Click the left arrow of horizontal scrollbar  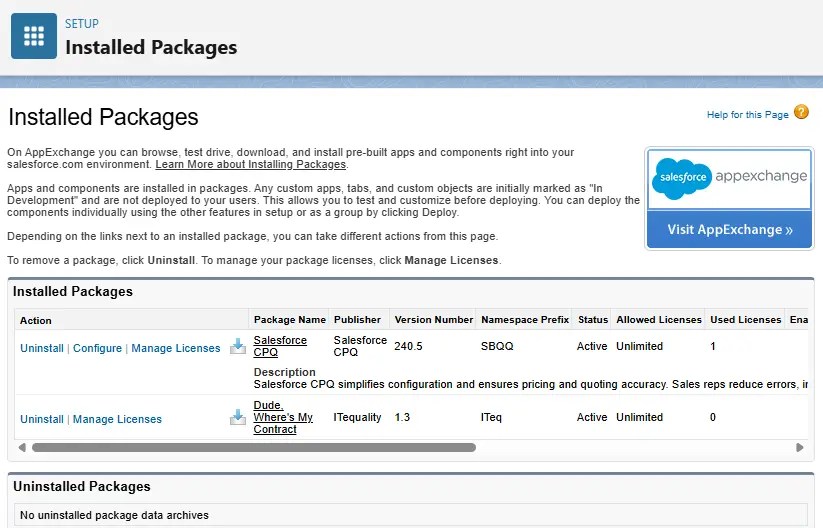click(22, 448)
